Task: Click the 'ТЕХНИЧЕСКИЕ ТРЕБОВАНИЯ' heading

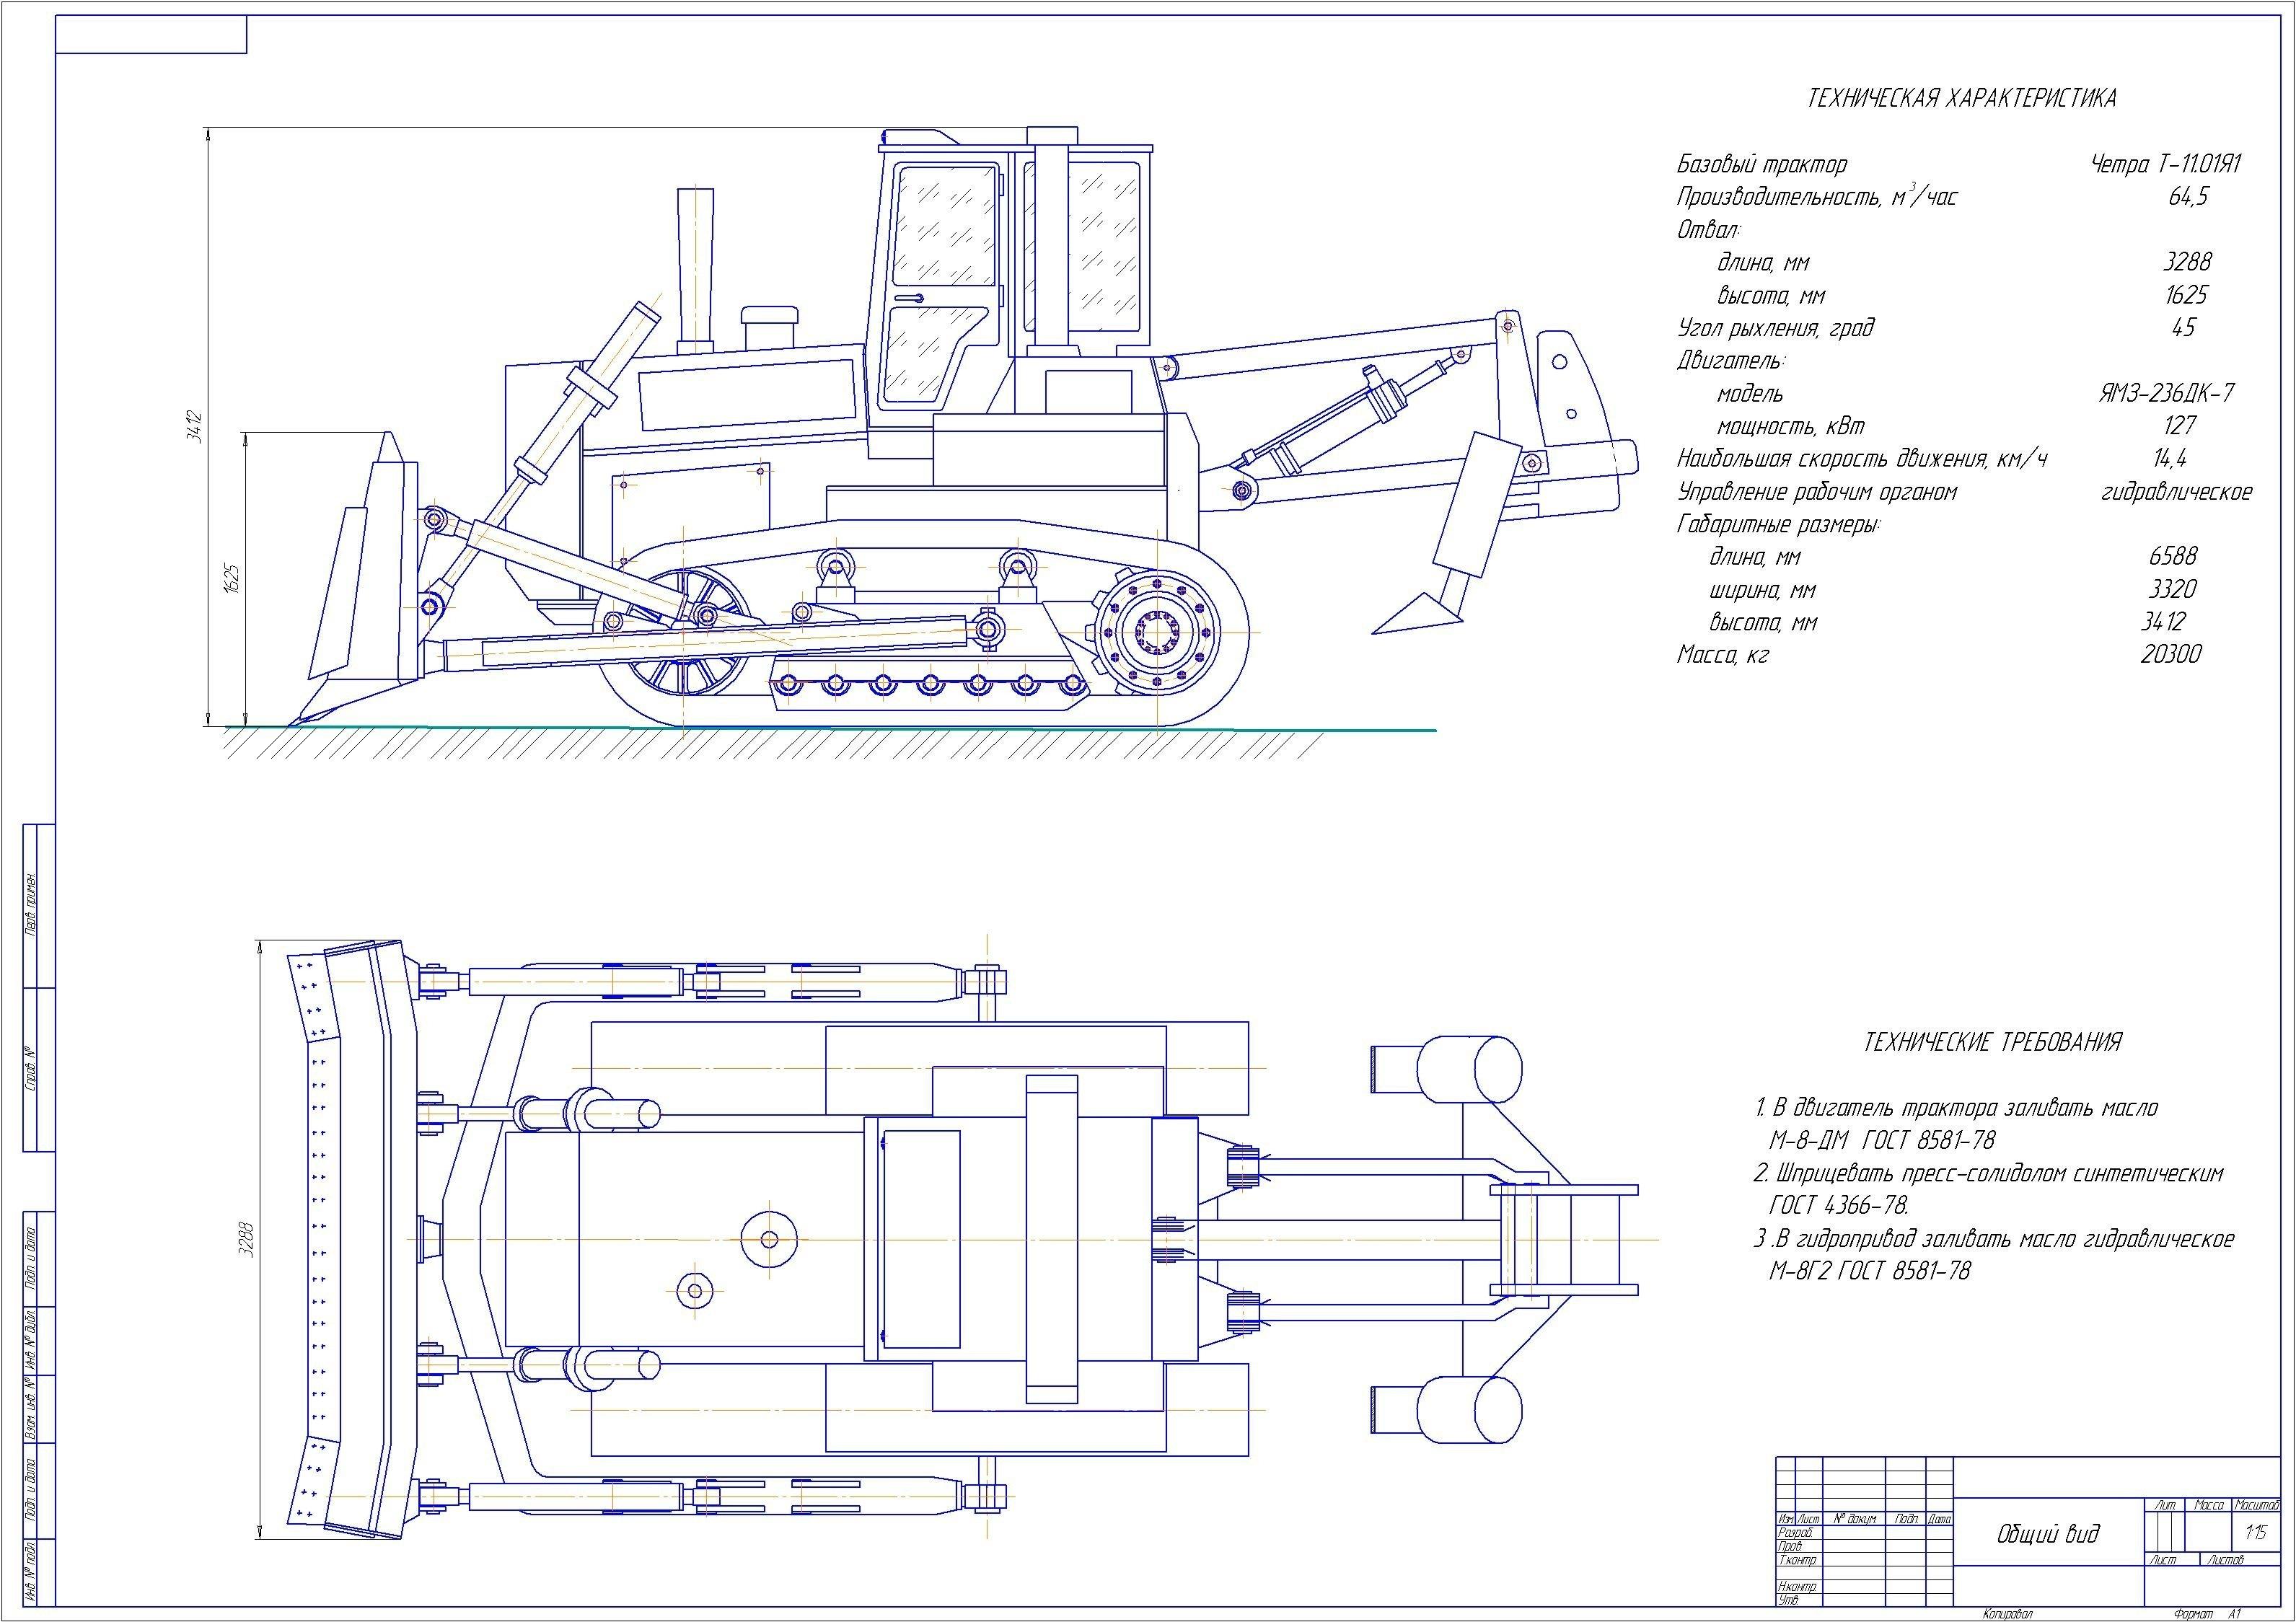Action: (1992, 1042)
